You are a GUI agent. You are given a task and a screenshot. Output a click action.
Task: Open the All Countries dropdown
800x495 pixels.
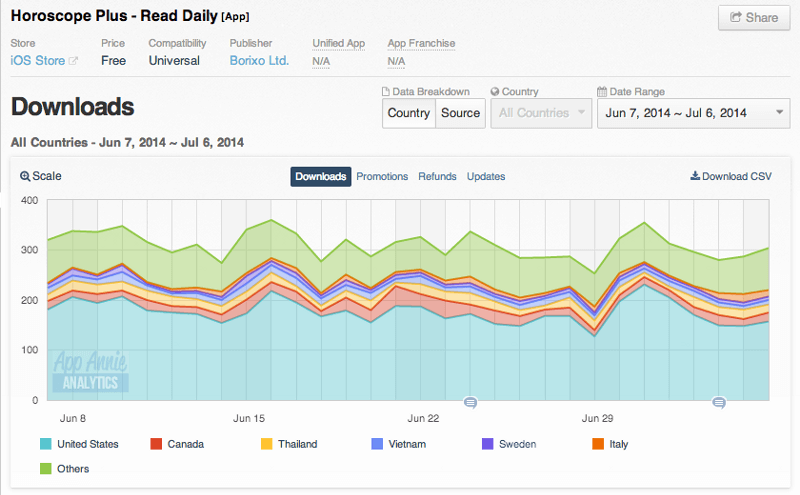541,113
